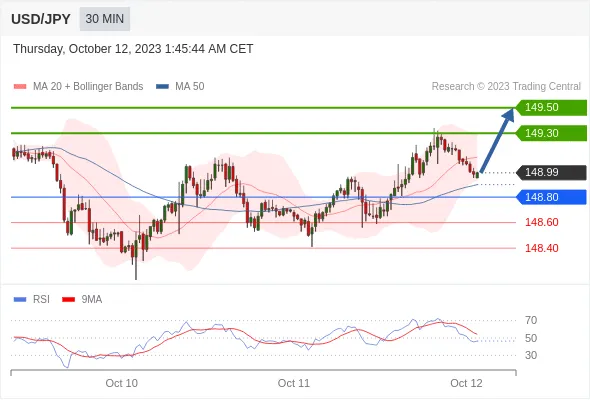The image size is (590, 400).
Task: Click the RSI 30 level label
Action: [x=531, y=355]
